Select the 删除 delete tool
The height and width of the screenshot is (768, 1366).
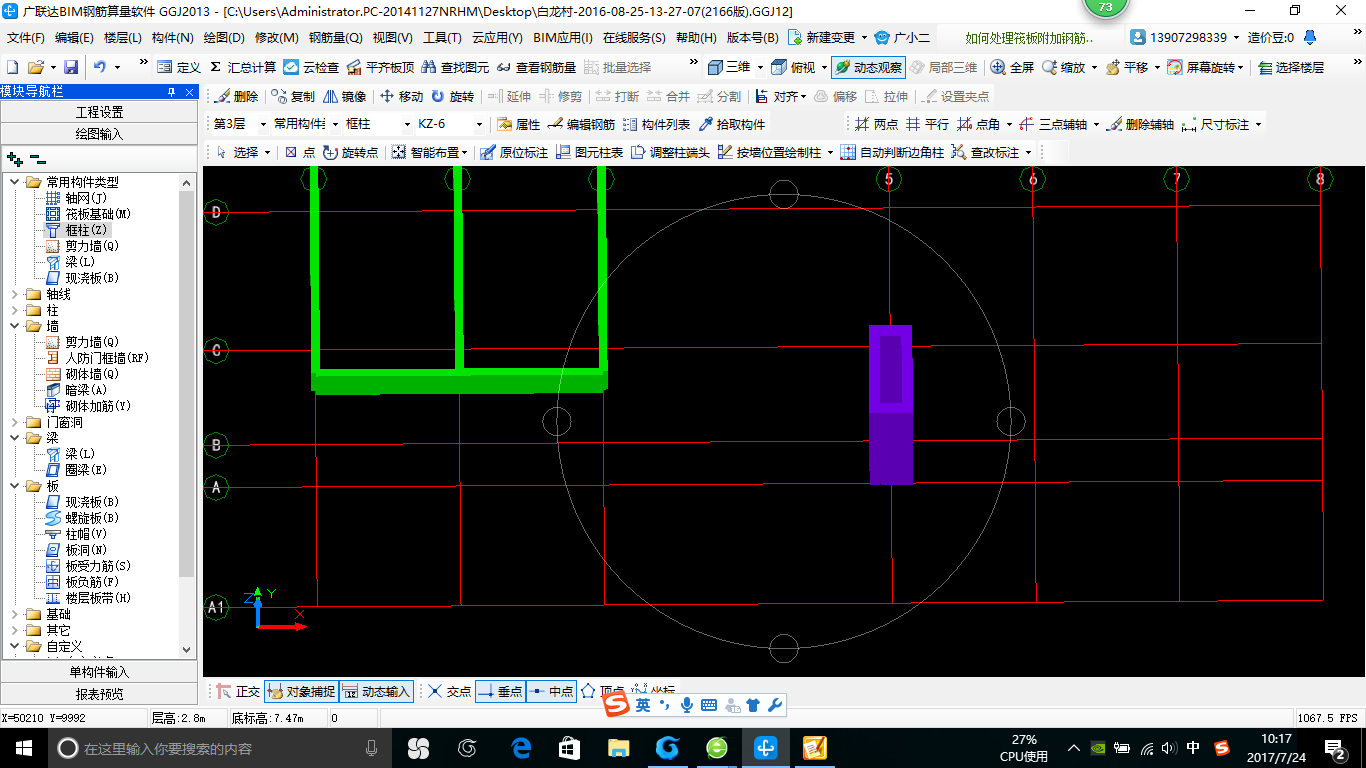point(236,96)
